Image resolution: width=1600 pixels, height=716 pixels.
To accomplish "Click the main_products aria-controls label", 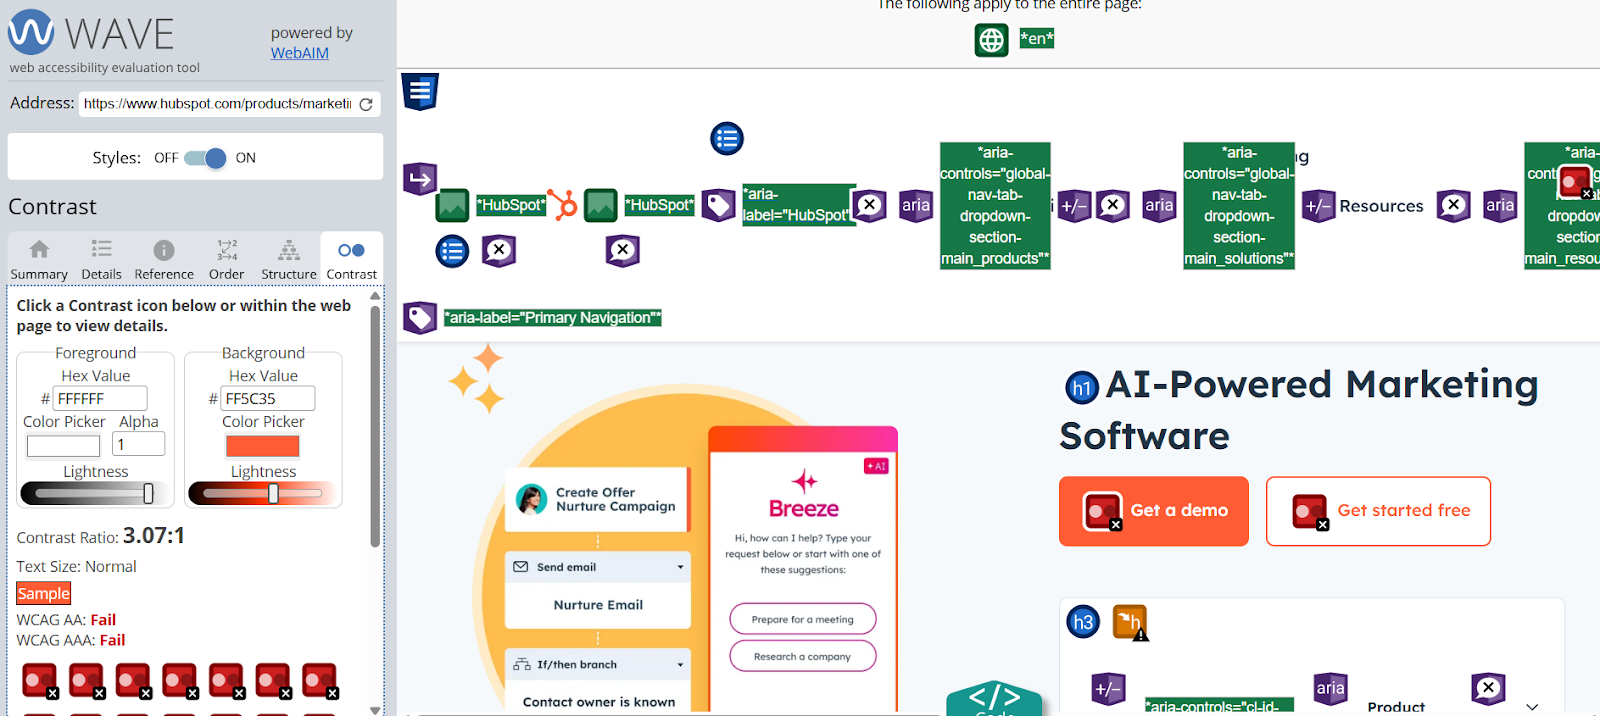I will [x=995, y=206].
